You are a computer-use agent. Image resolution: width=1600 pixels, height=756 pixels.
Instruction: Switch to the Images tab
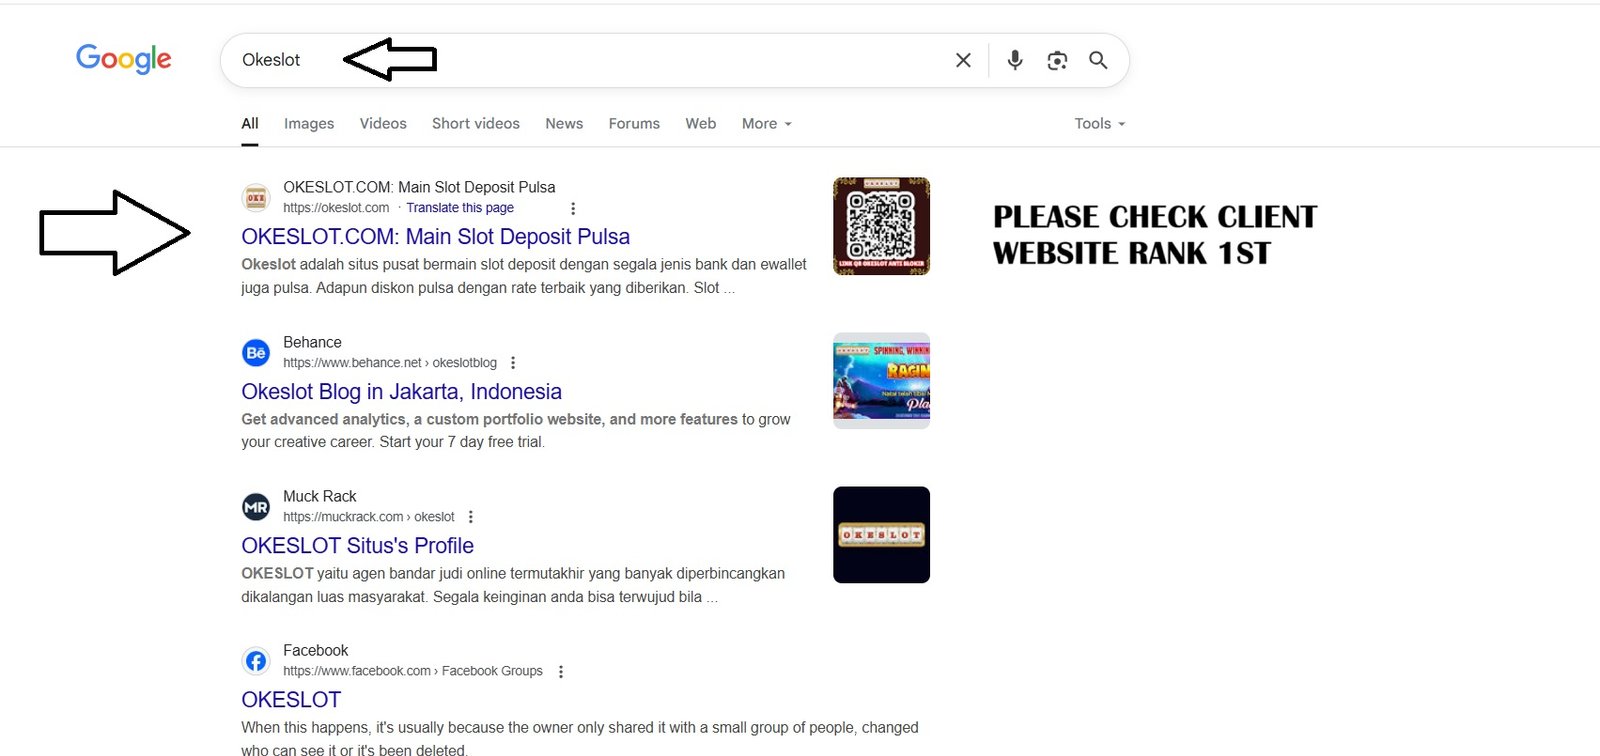tap(309, 124)
